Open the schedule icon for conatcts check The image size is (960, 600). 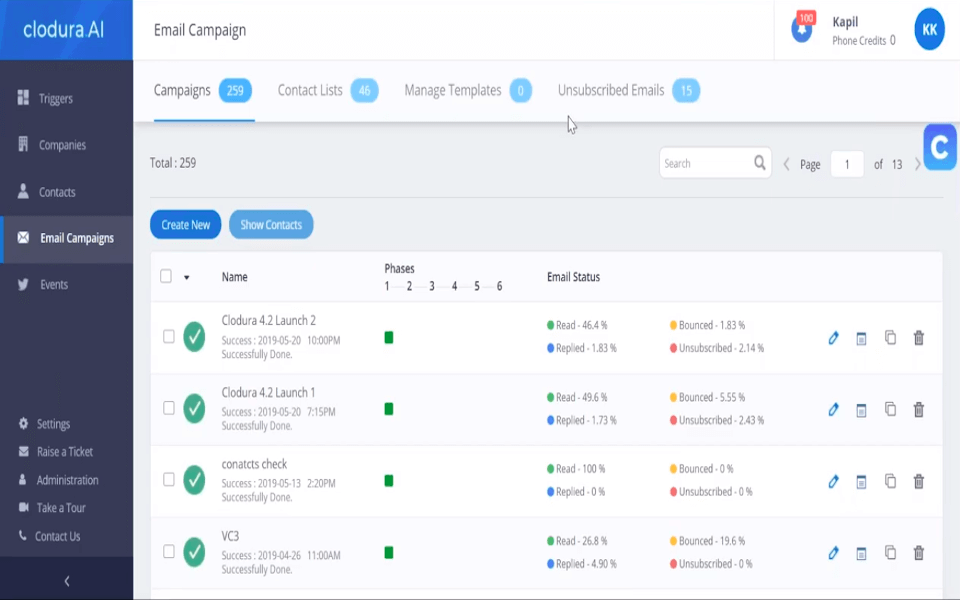pos(861,482)
